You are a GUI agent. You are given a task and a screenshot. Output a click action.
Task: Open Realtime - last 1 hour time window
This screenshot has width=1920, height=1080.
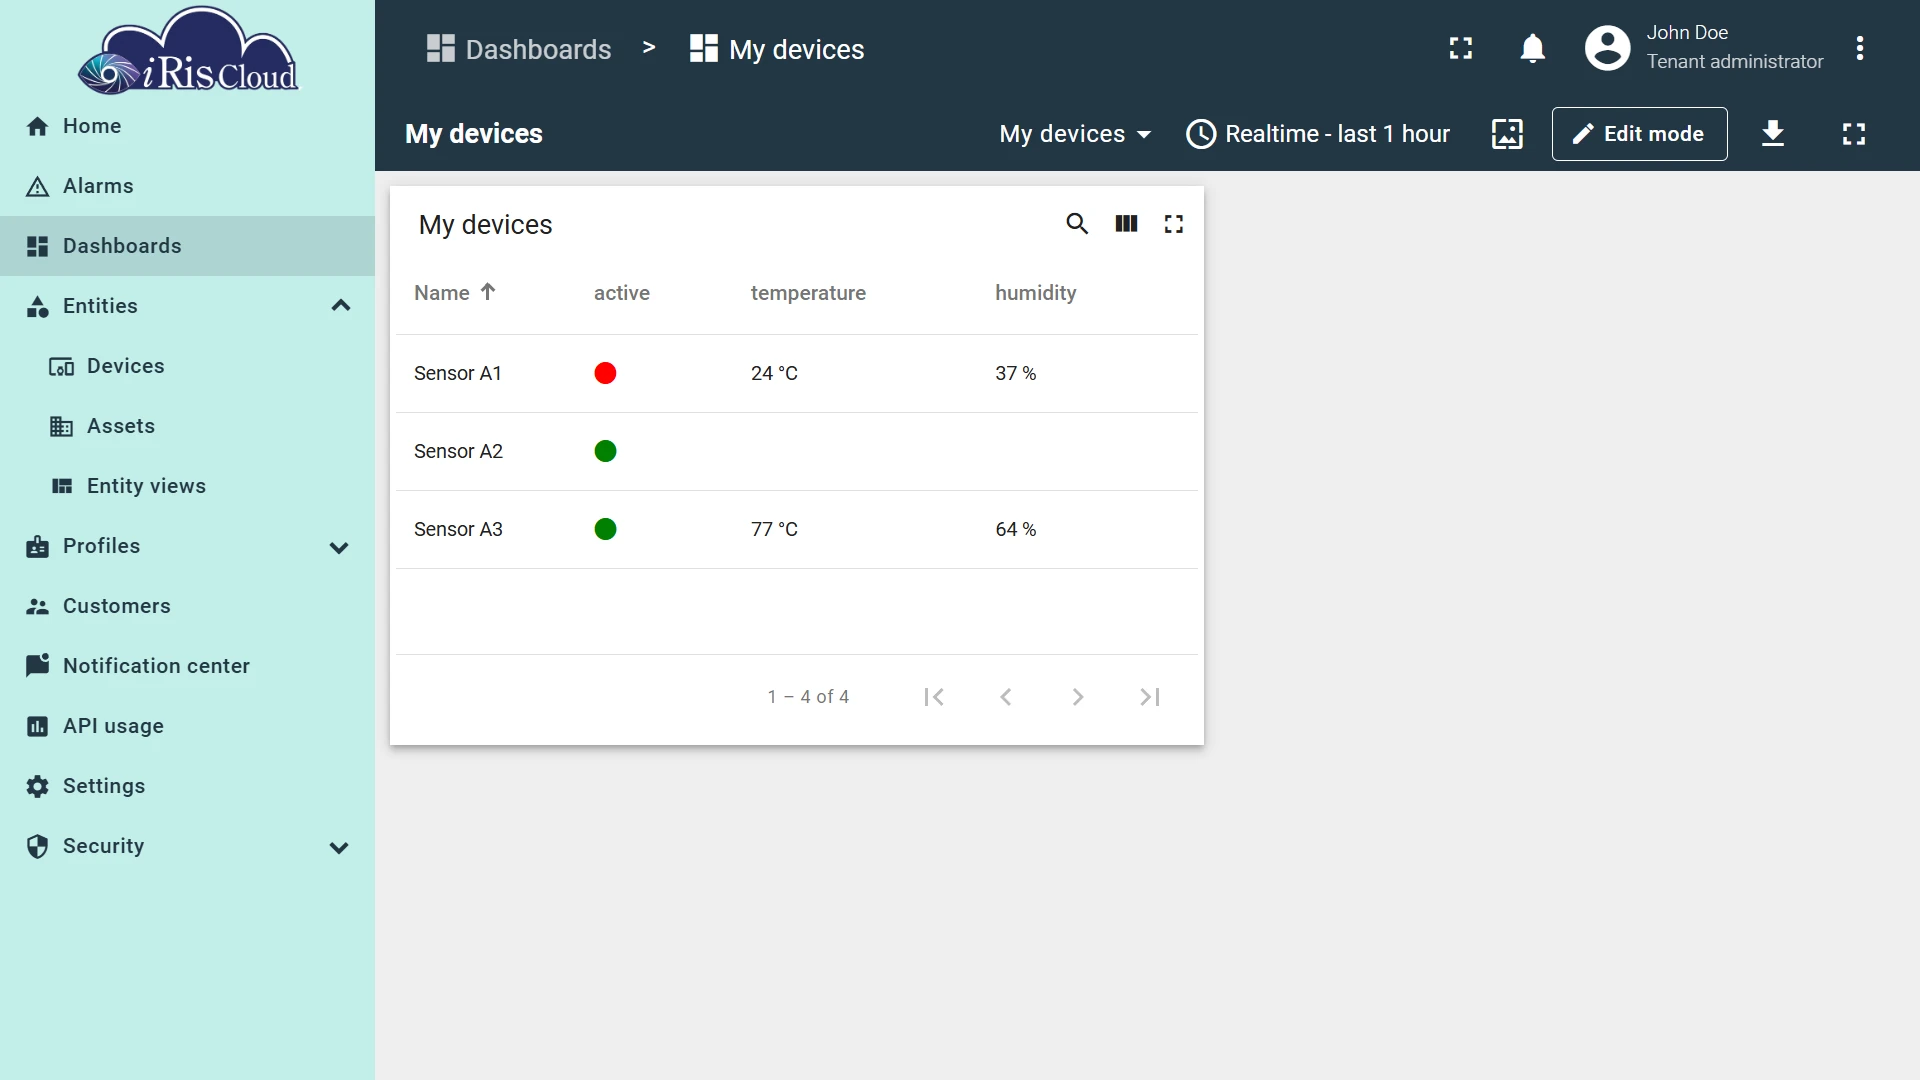(1318, 134)
